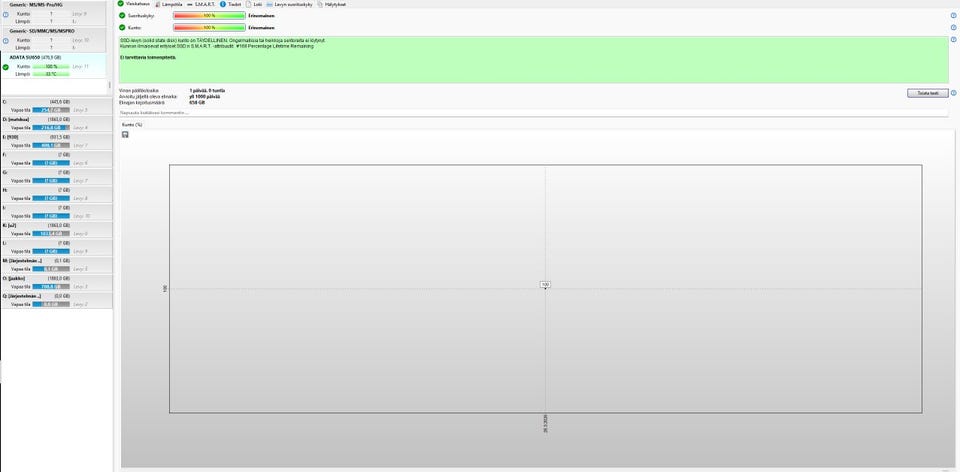Screen dimensions: 960x472
Task: Click the help icon beside the Kunto row
Action: click(953, 28)
